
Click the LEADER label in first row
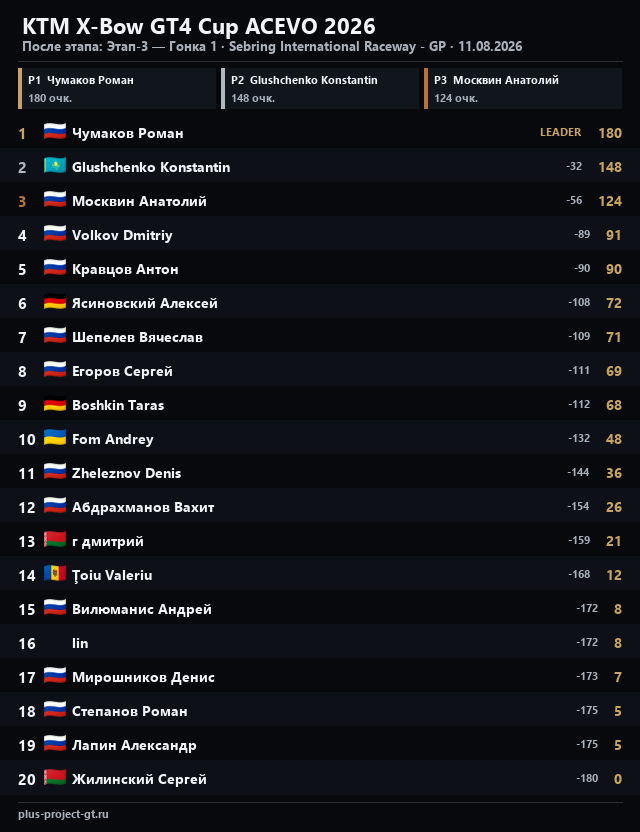(560, 132)
